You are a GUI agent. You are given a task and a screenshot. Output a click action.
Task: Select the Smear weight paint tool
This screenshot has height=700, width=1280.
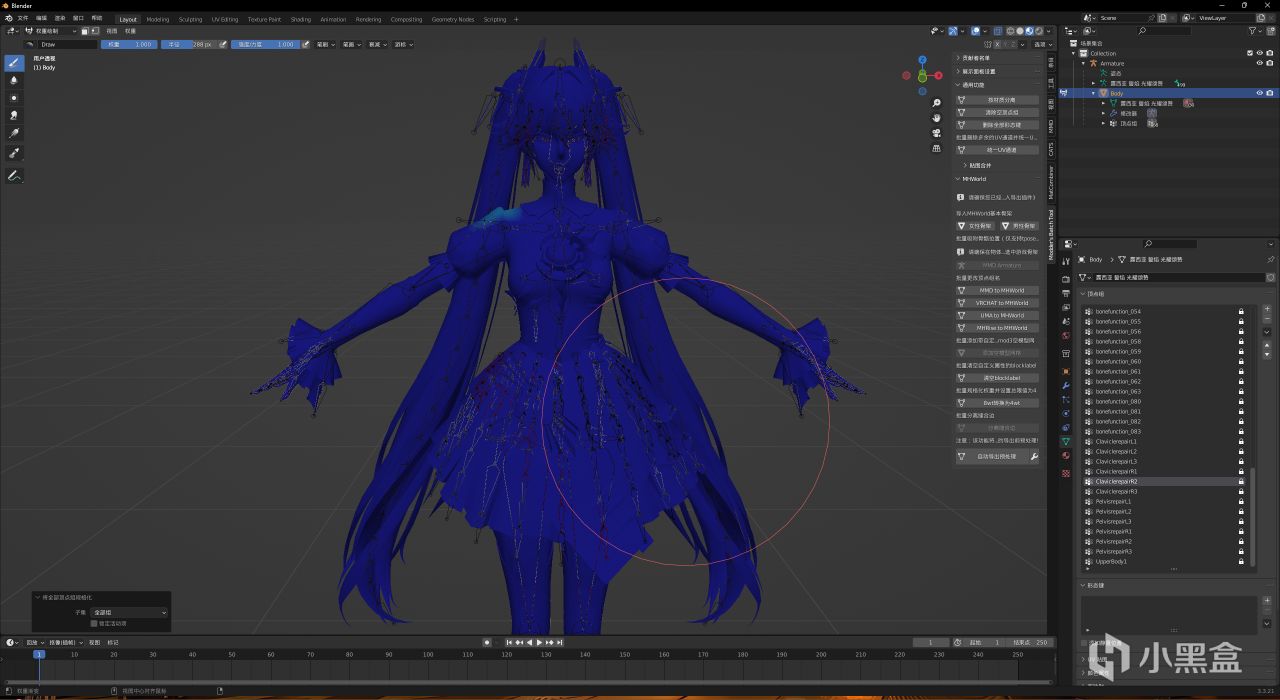pos(14,115)
